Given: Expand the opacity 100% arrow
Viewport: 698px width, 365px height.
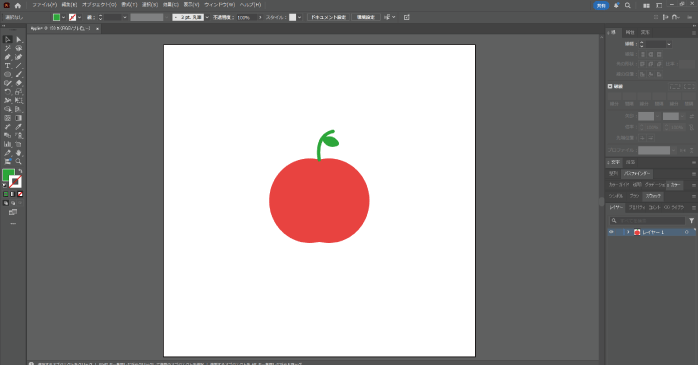Looking at the screenshot, I should tap(260, 17).
